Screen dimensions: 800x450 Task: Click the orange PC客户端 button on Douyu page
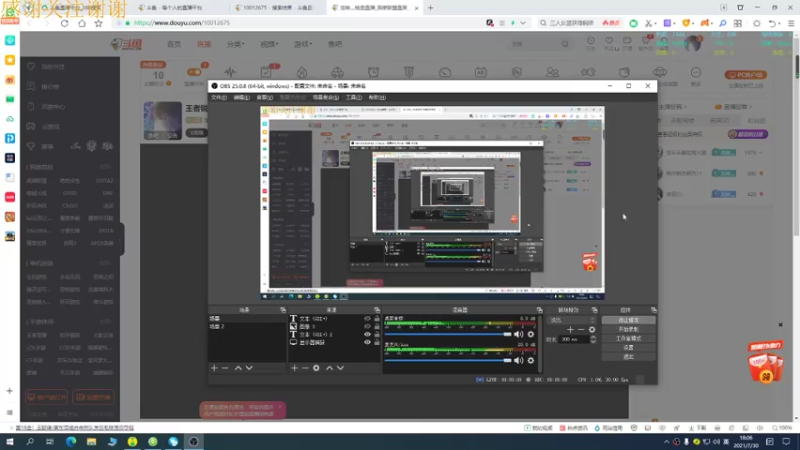pos(745,75)
